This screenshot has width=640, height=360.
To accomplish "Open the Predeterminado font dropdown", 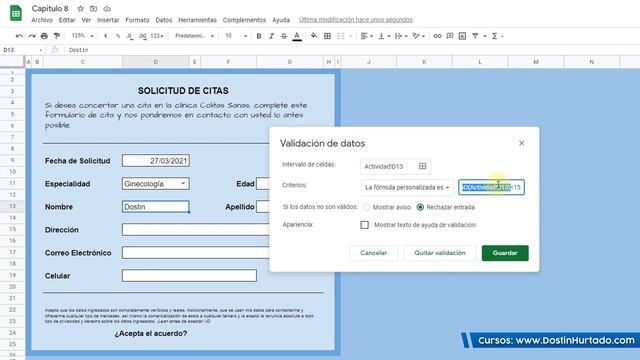I will (x=194, y=36).
